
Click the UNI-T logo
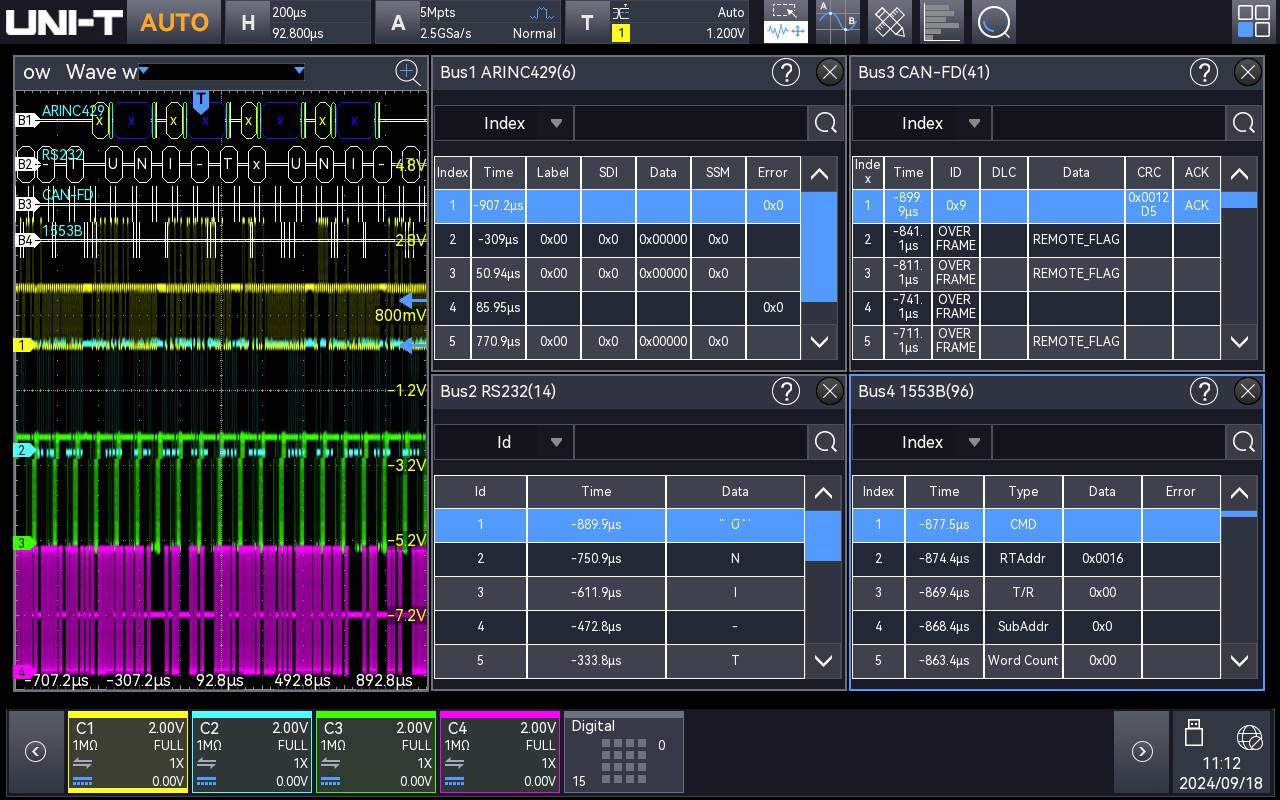[x=64, y=22]
